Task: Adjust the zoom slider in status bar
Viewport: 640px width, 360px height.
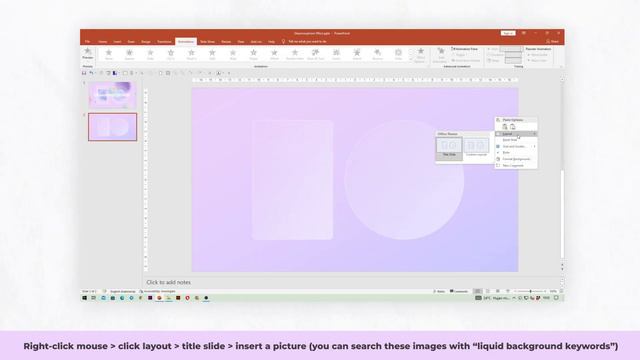Action: [530, 291]
